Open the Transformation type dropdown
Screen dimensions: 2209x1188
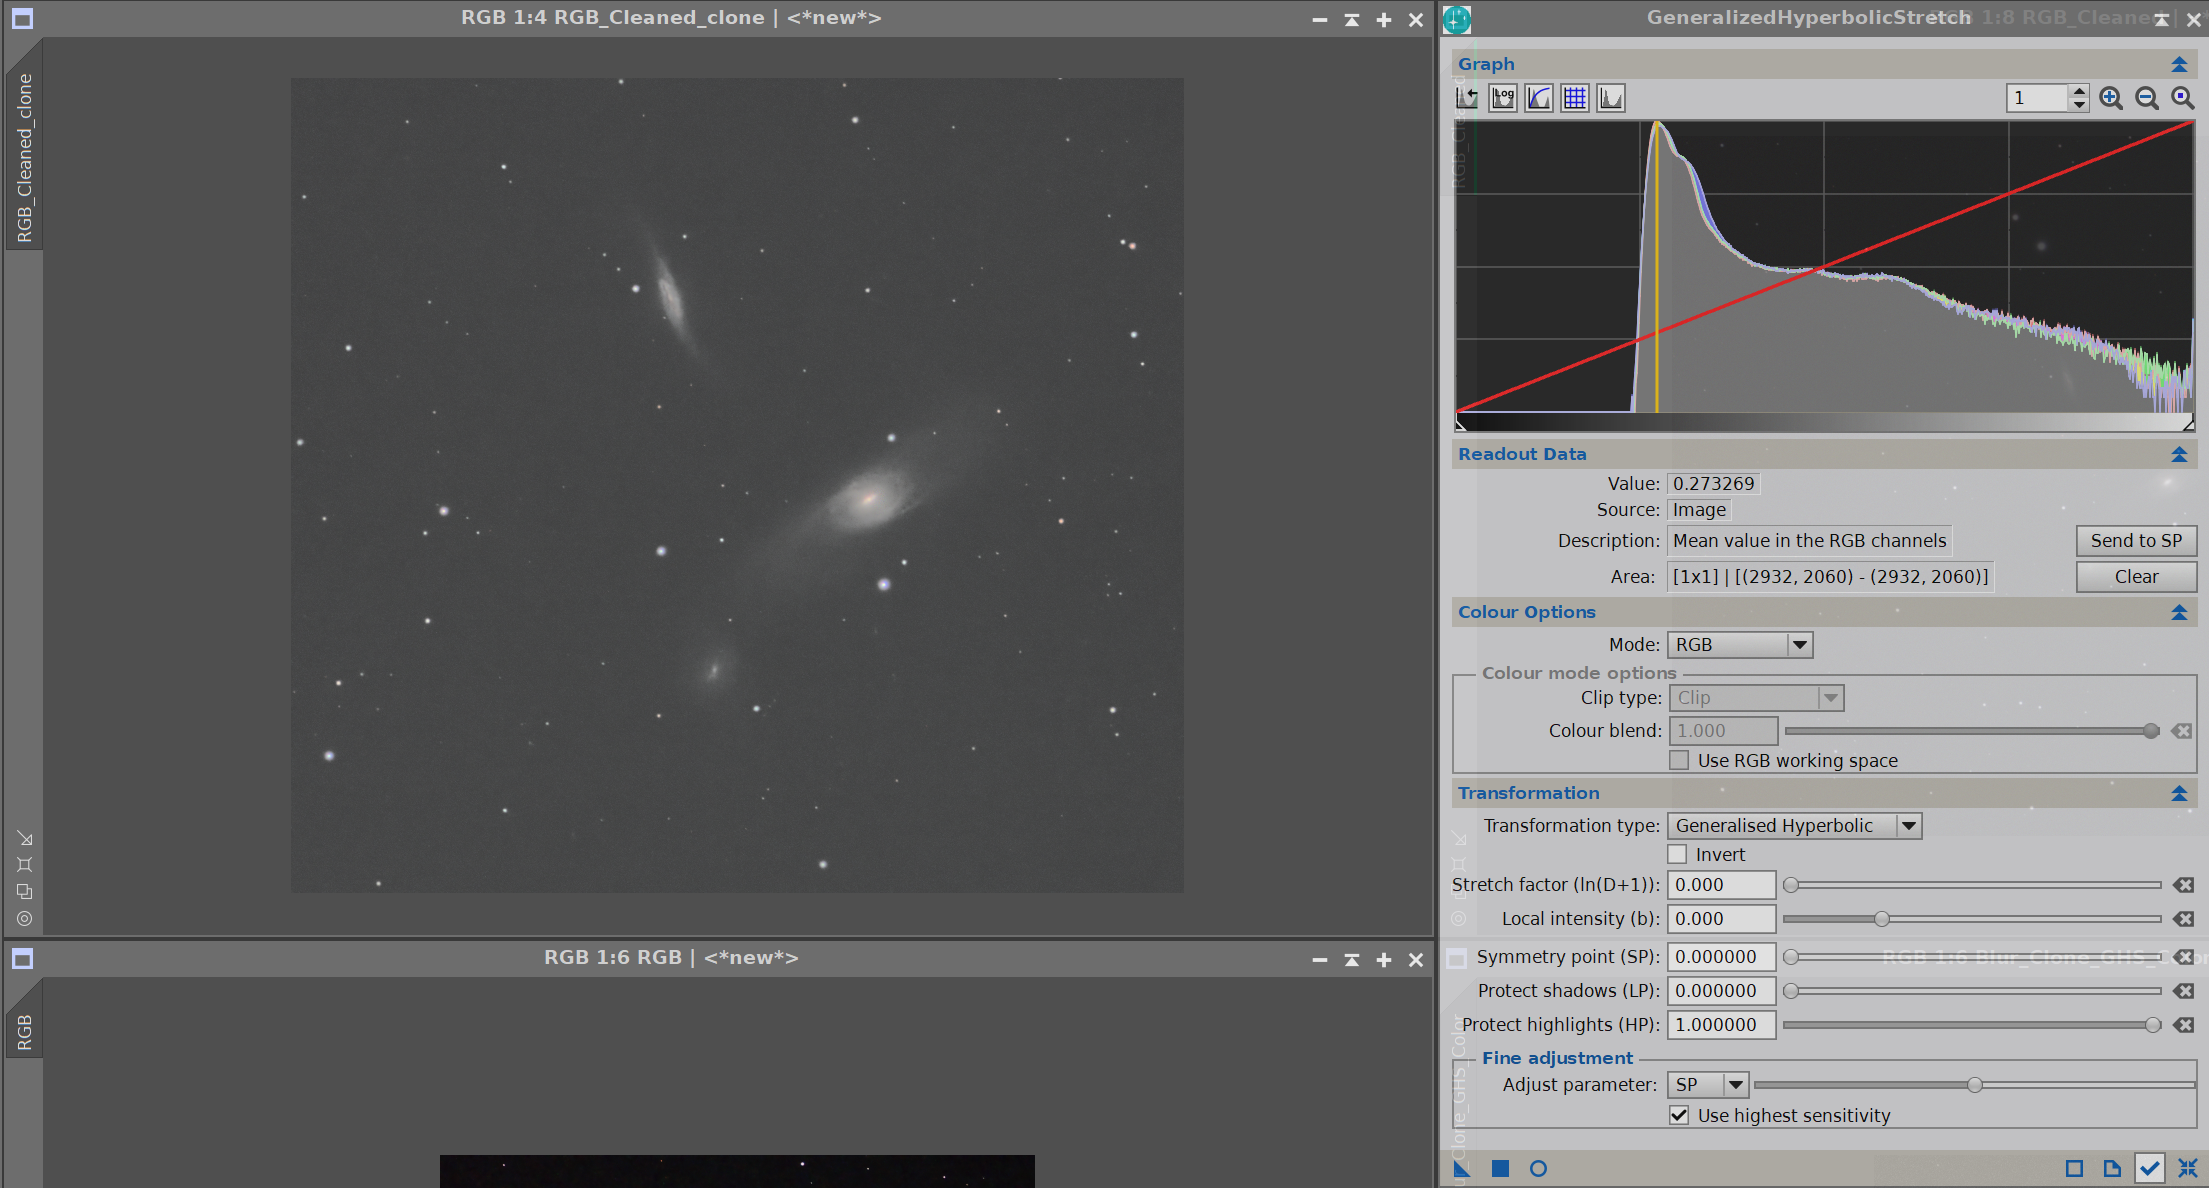(1795, 826)
